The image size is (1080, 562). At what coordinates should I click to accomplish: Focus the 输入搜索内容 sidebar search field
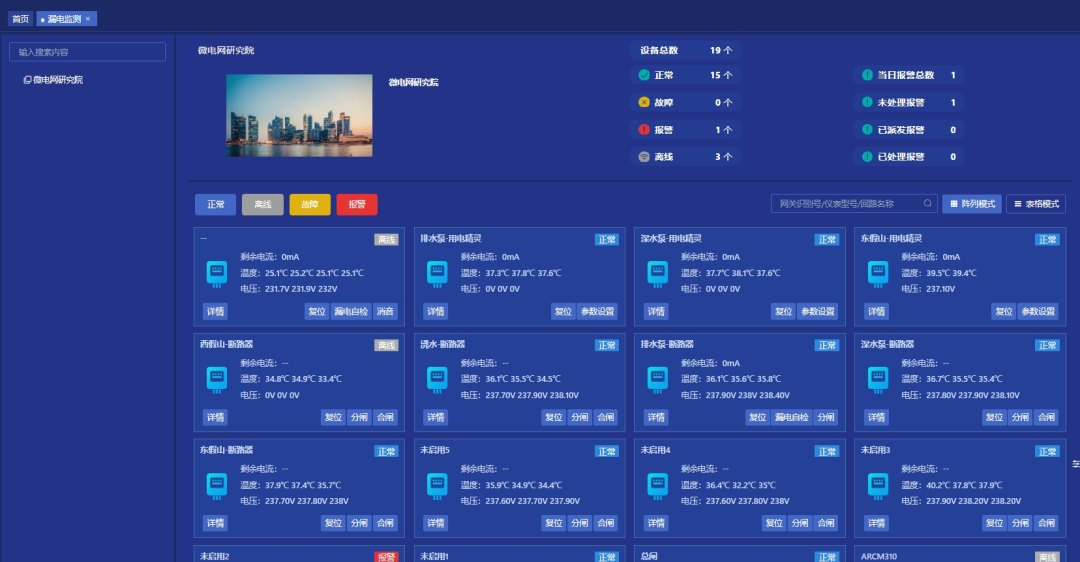coord(87,52)
